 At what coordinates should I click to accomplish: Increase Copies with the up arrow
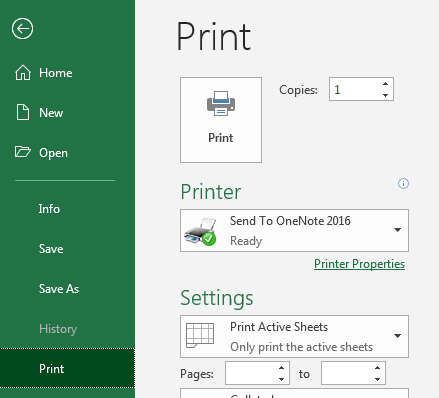386,84
